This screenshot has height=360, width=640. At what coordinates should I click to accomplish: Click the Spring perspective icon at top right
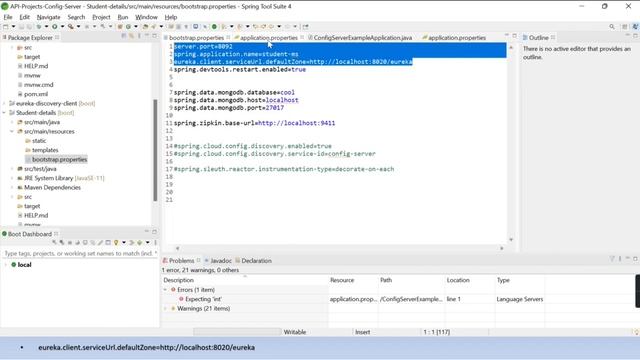[636, 27]
